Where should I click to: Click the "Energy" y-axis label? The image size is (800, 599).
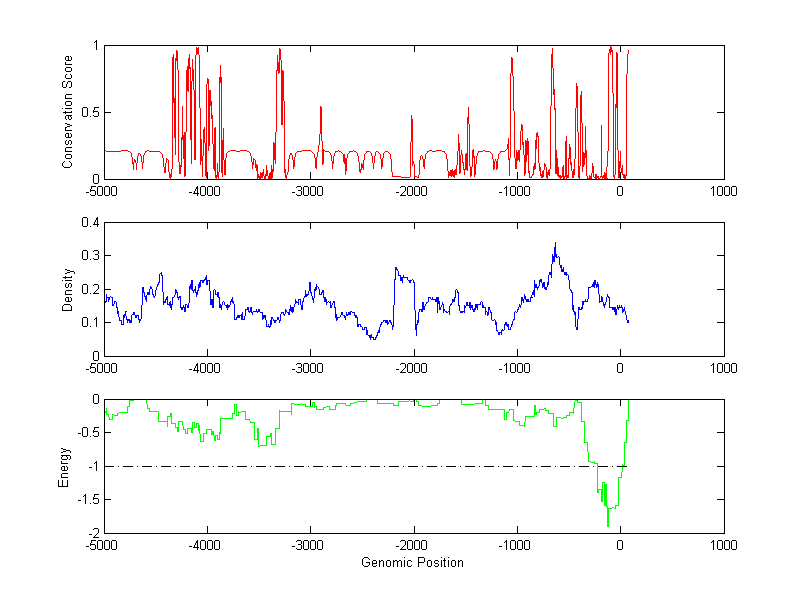coord(65,466)
